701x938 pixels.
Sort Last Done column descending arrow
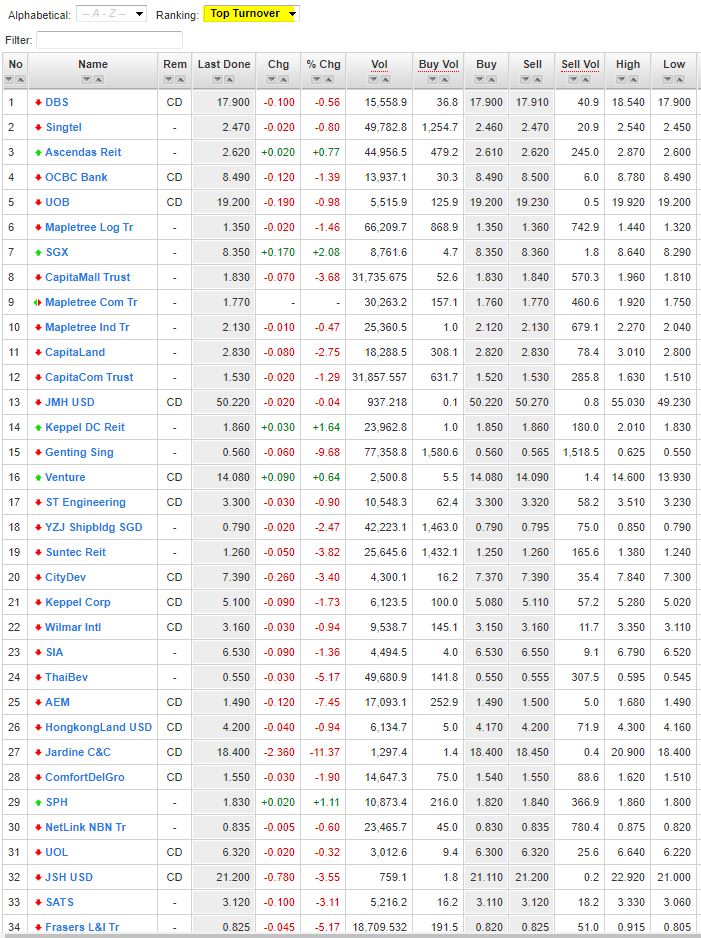218,80
